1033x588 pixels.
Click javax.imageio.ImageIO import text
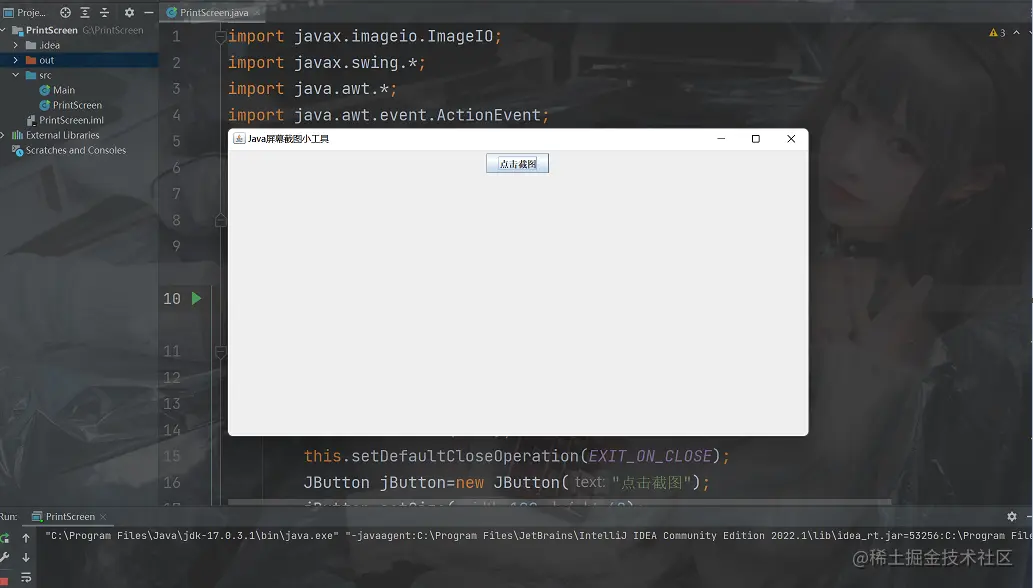[393, 36]
